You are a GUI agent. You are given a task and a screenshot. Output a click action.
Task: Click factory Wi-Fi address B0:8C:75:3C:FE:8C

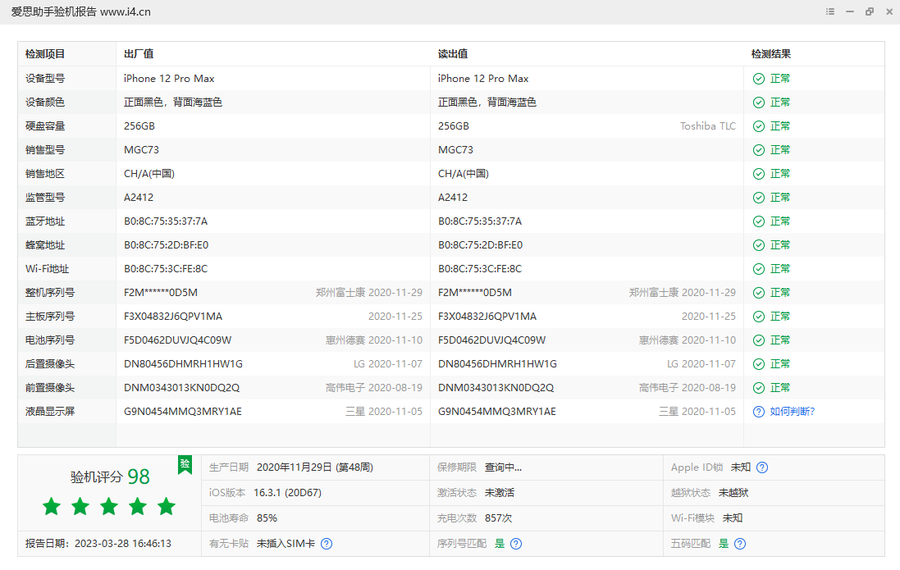166,269
